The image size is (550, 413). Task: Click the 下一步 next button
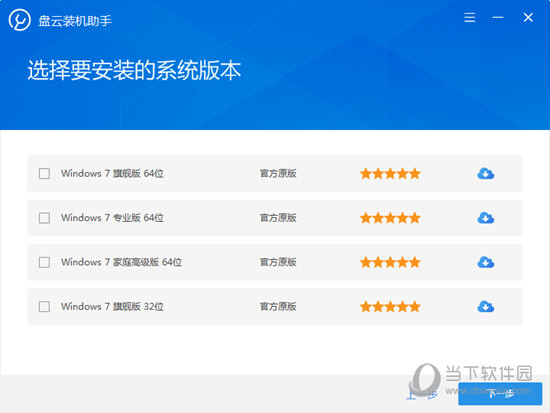click(500, 394)
